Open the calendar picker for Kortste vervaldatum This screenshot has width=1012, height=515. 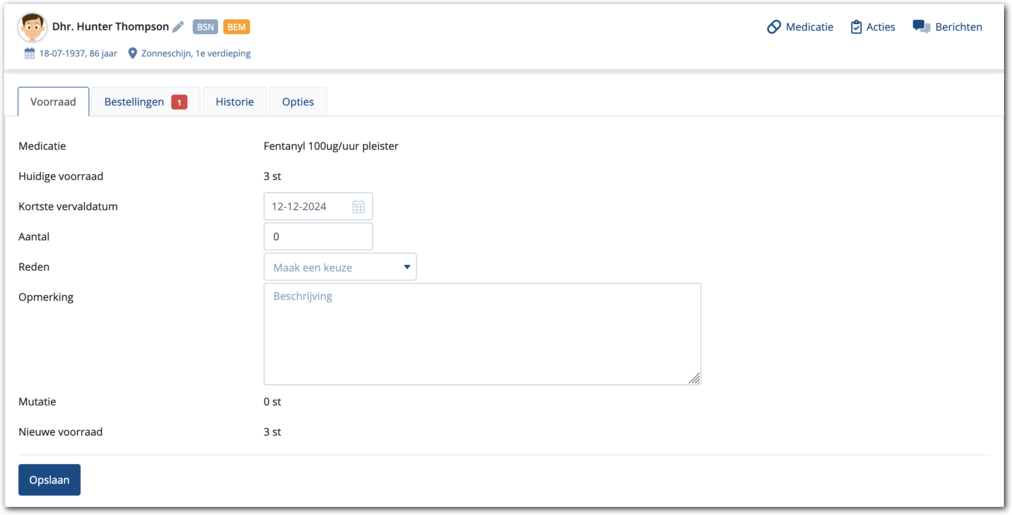(358, 207)
